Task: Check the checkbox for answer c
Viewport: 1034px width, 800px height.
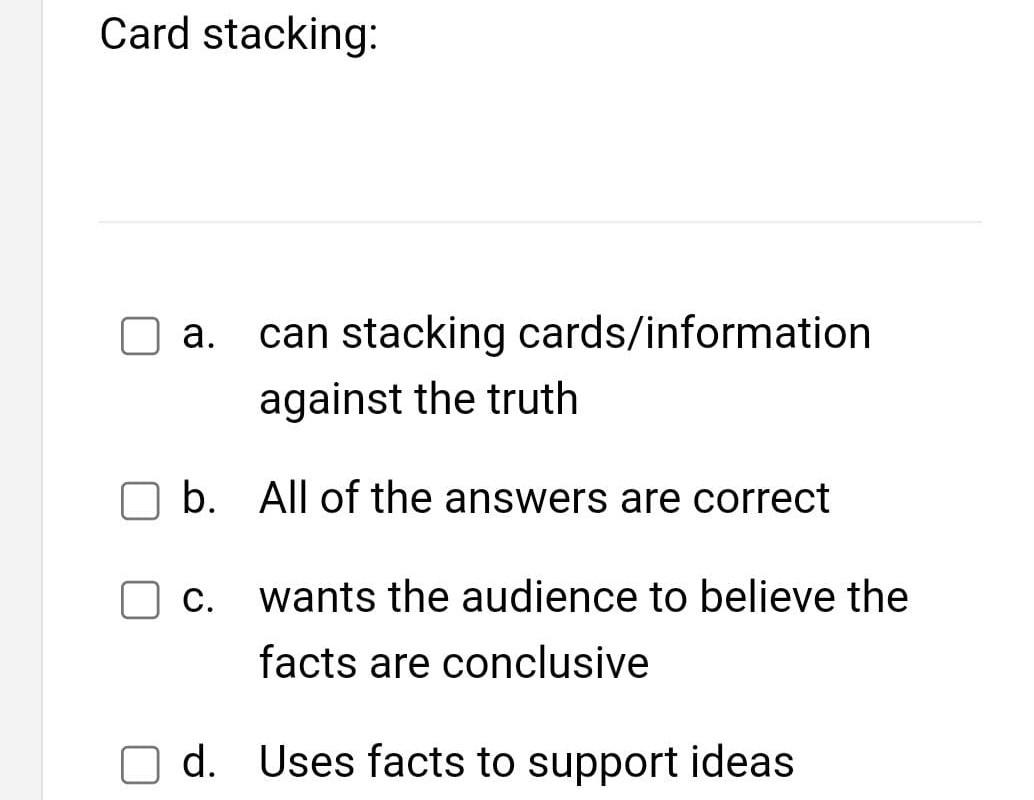Action: 140,600
